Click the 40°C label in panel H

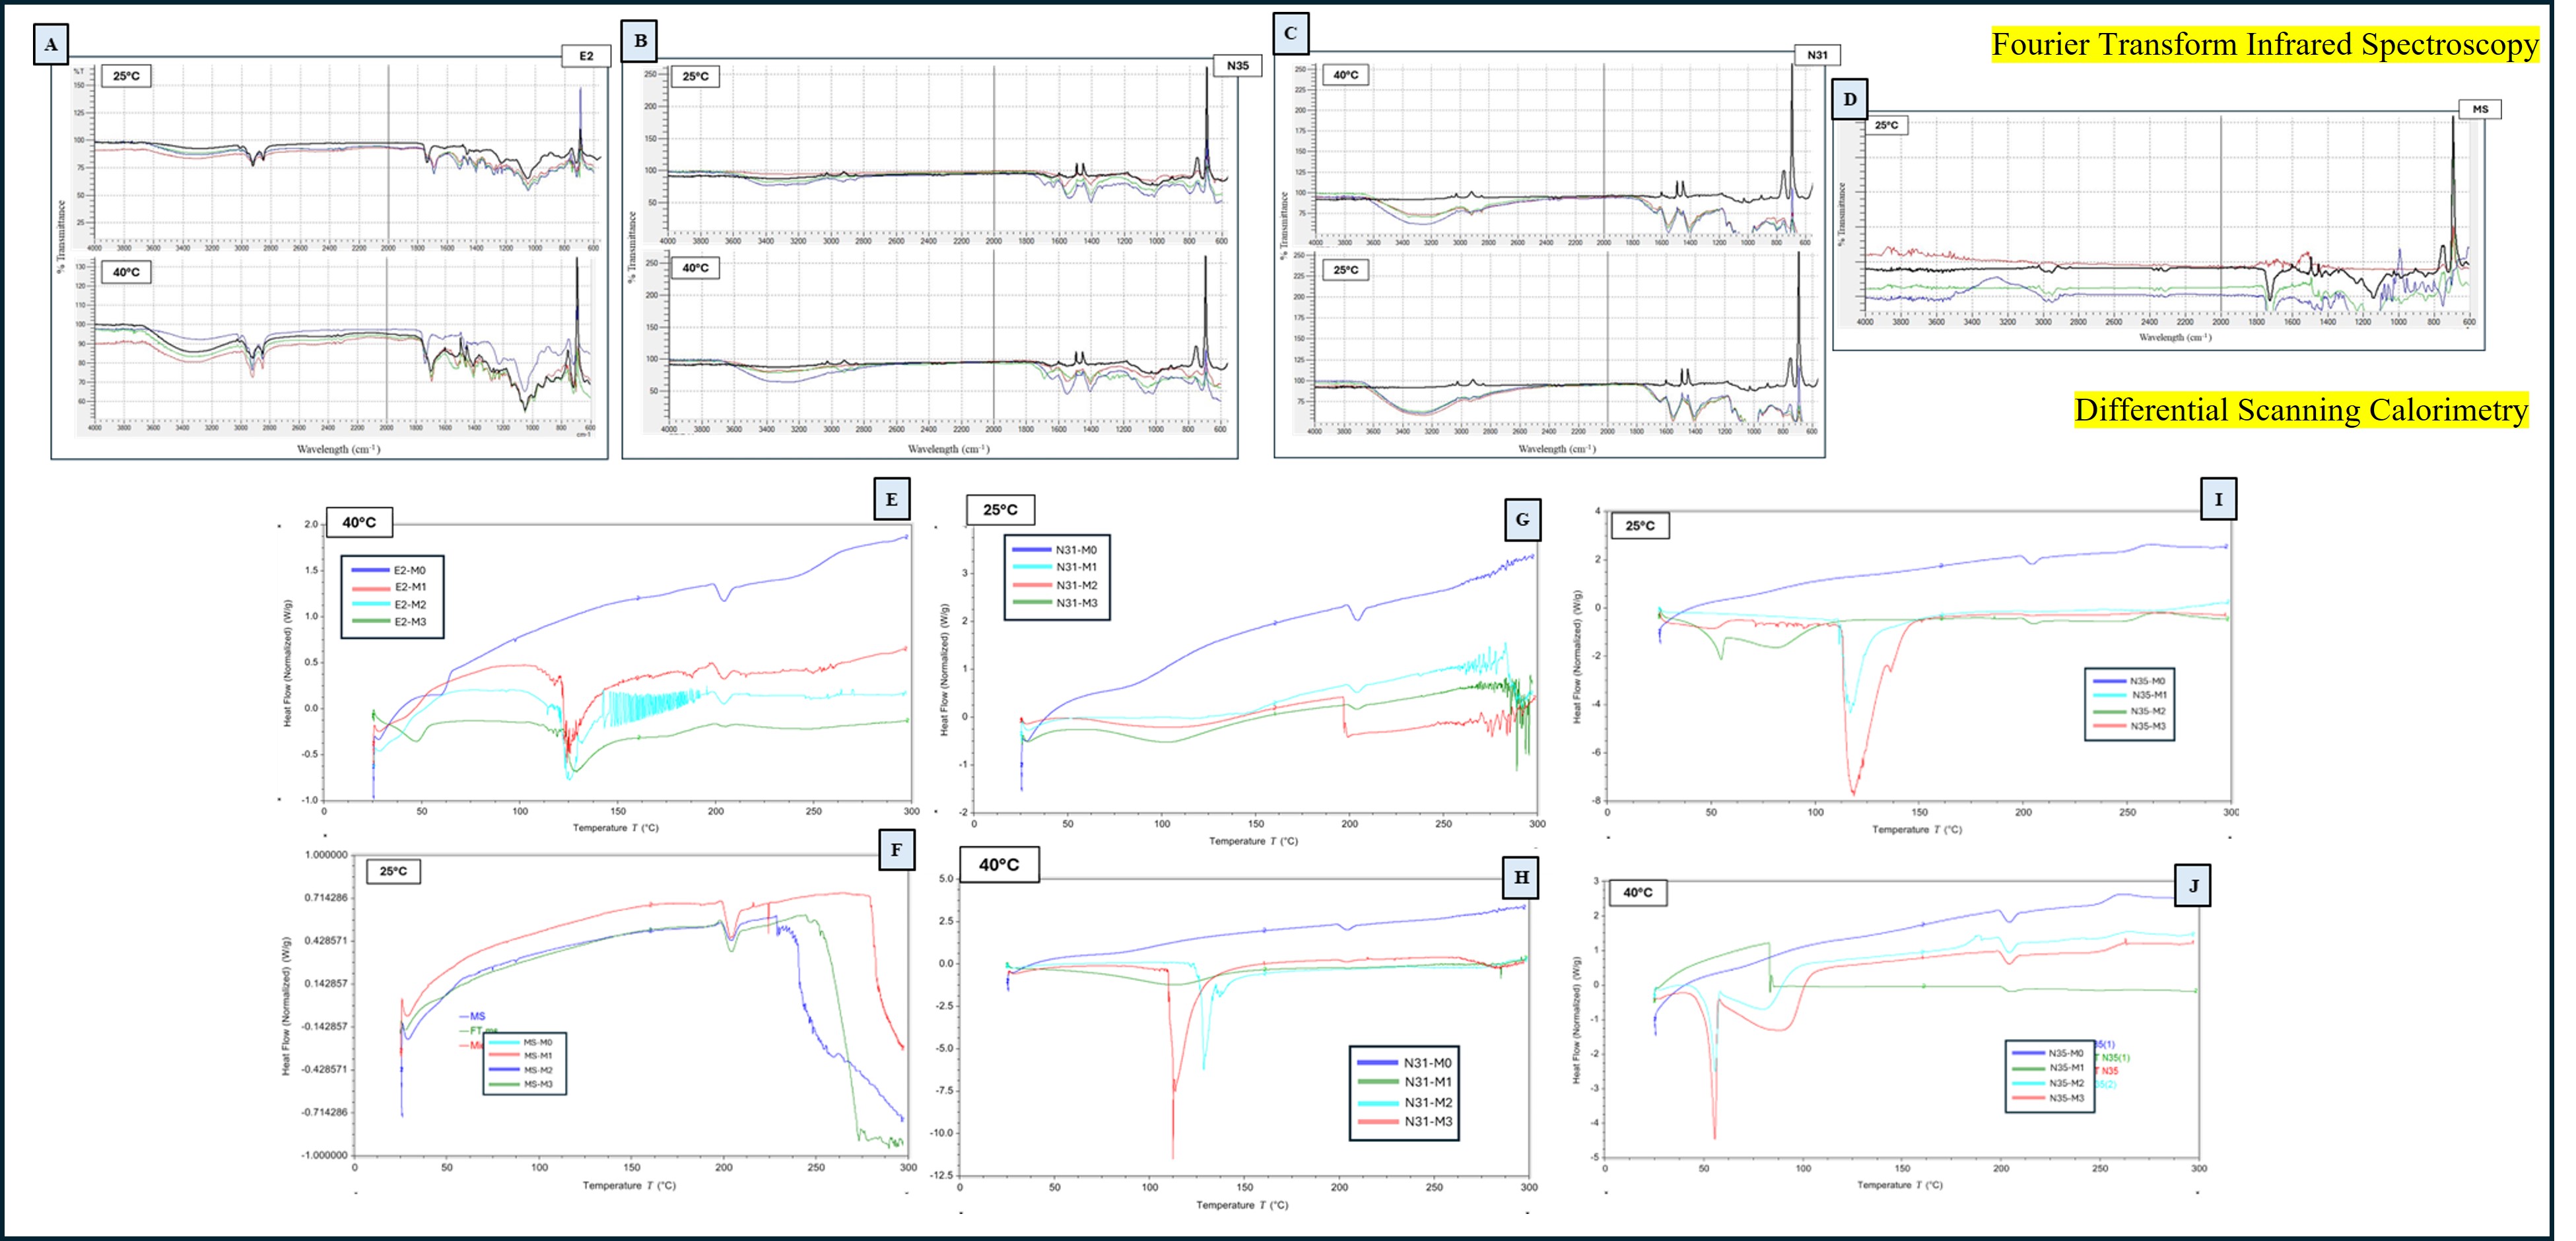[x=999, y=864]
